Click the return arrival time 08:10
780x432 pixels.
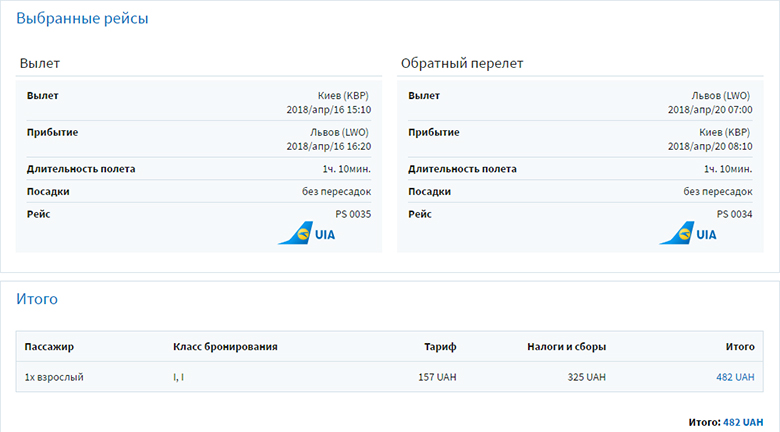click(738, 146)
